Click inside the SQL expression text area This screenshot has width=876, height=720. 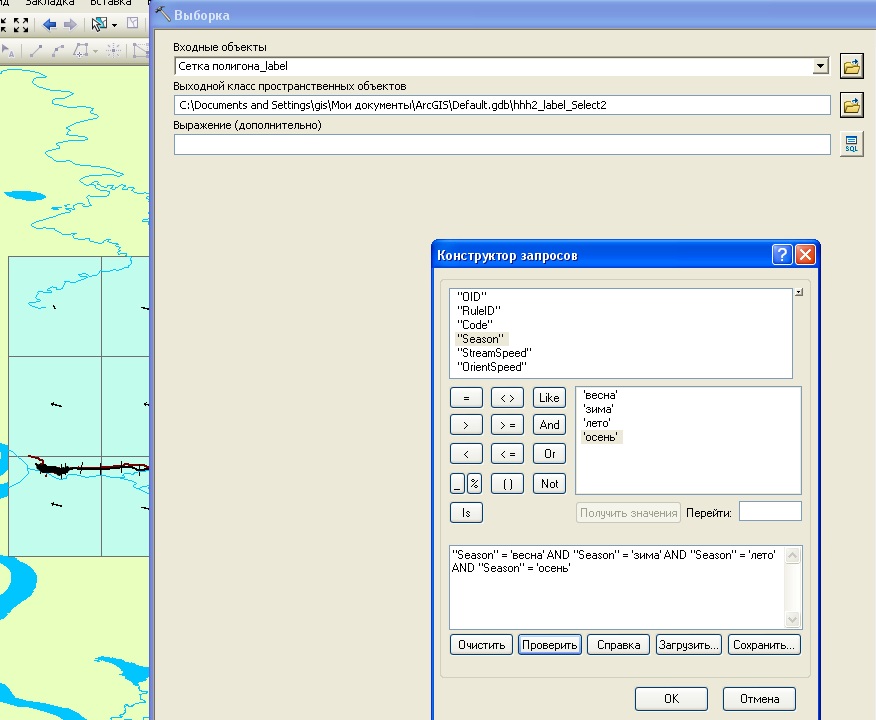pos(617,588)
